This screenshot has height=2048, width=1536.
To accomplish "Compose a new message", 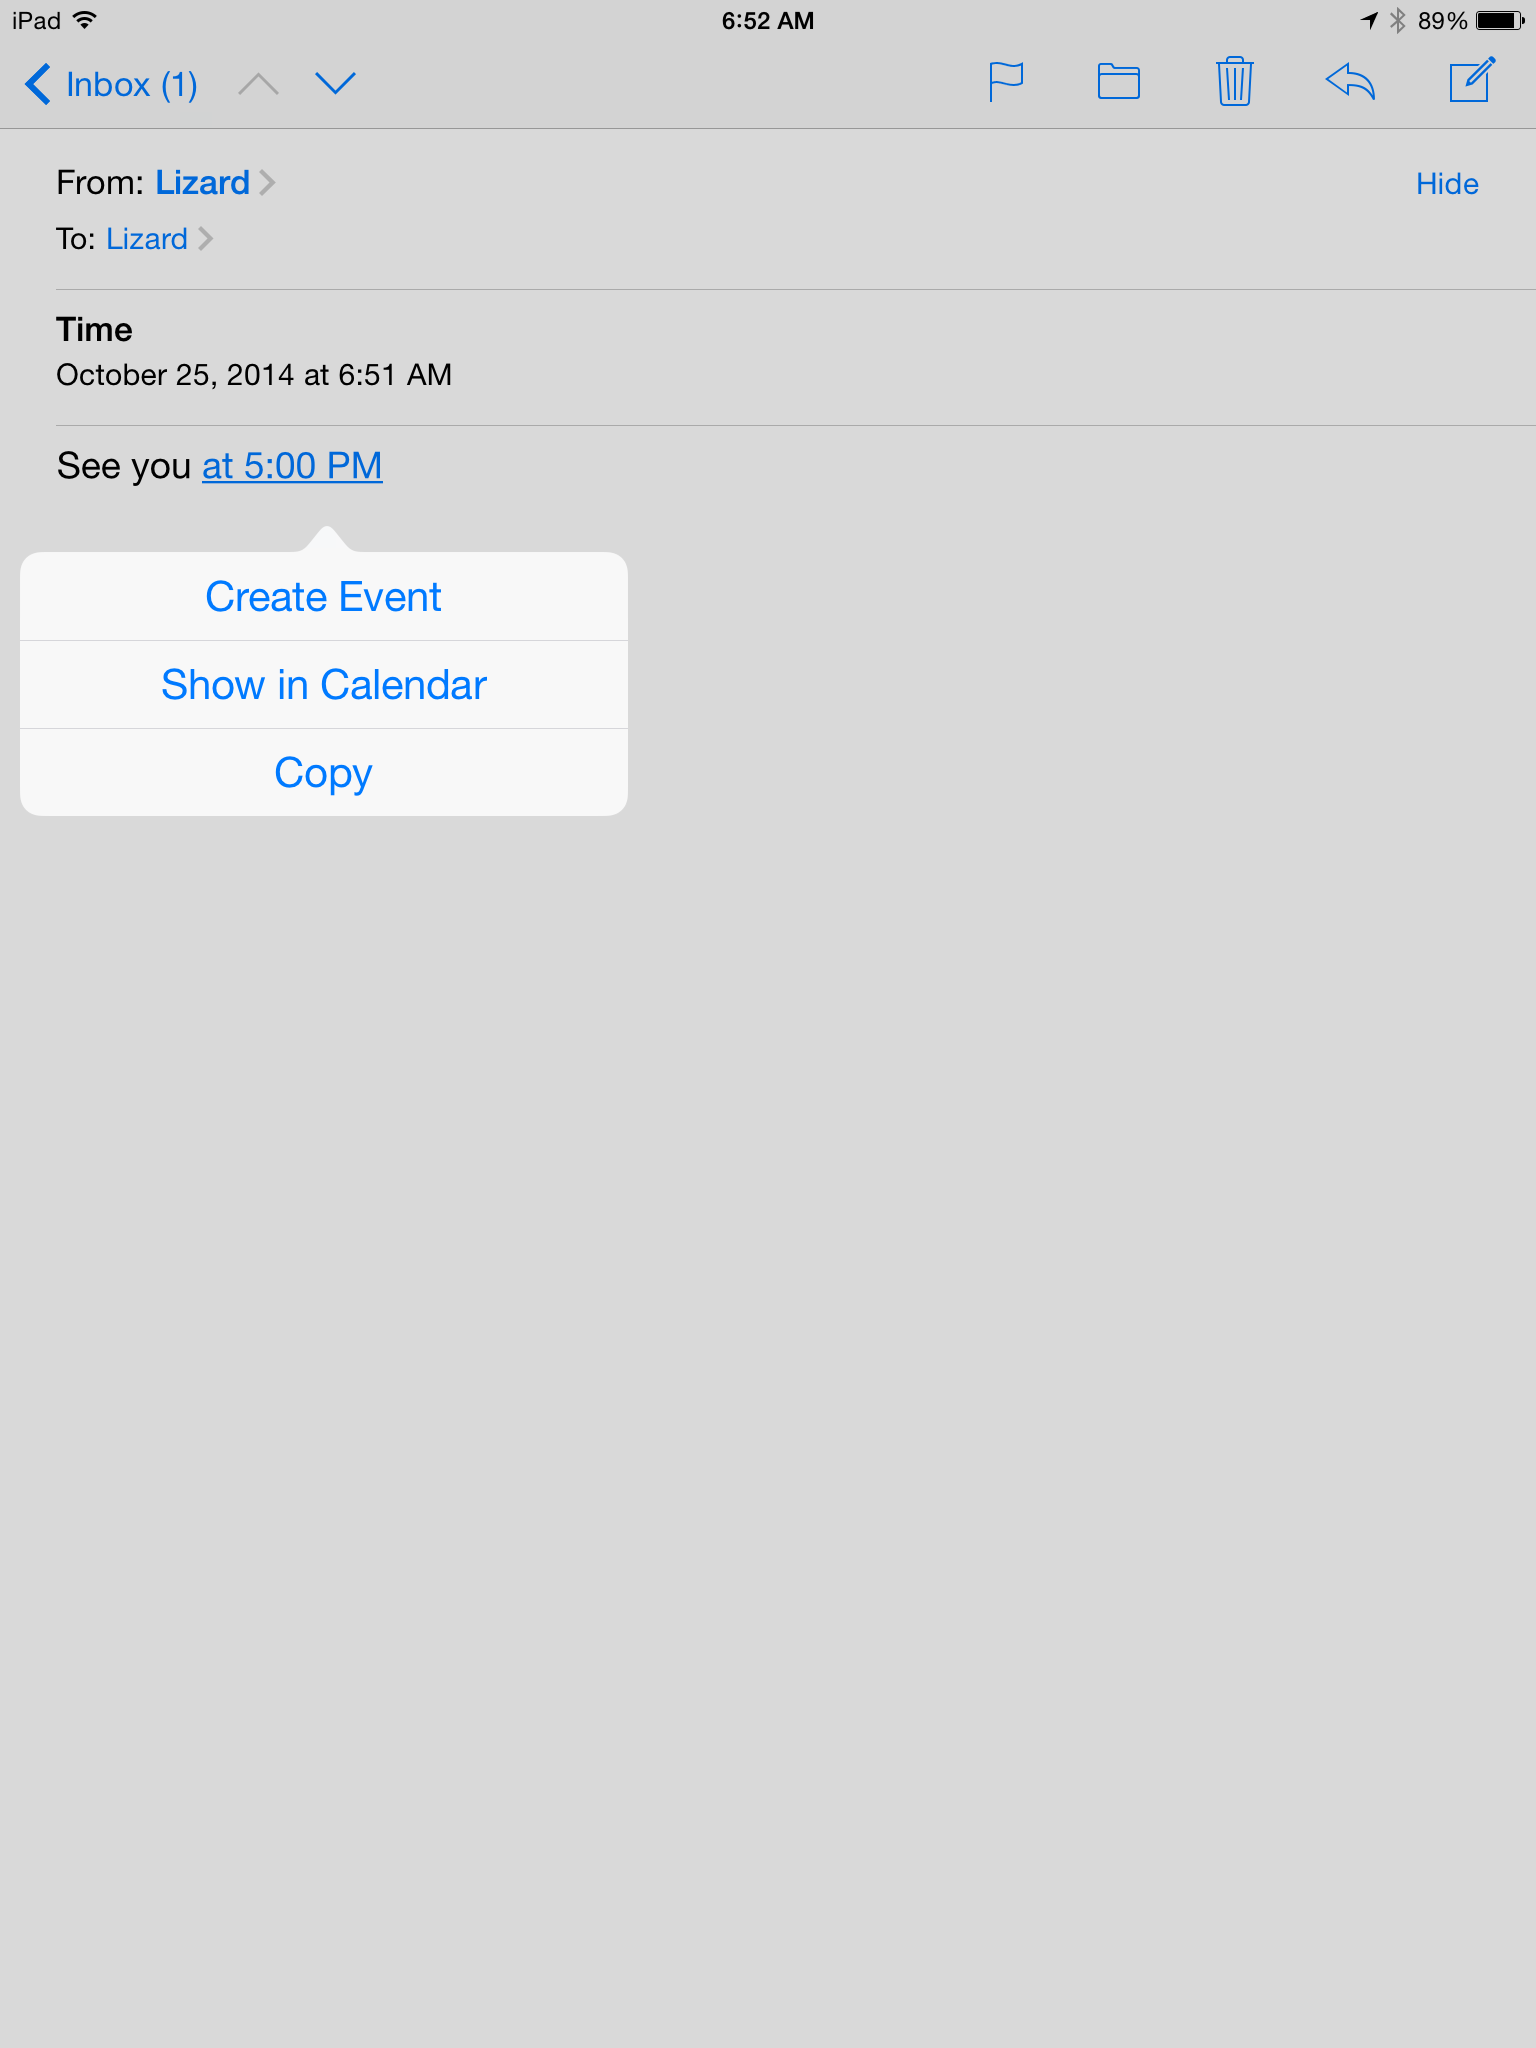I will pyautogui.click(x=1472, y=80).
